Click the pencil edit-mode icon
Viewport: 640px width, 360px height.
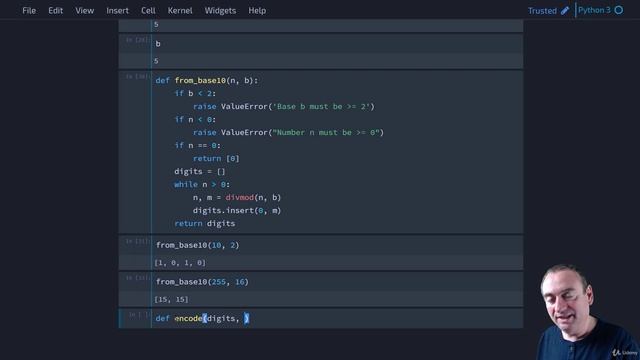tap(565, 11)
